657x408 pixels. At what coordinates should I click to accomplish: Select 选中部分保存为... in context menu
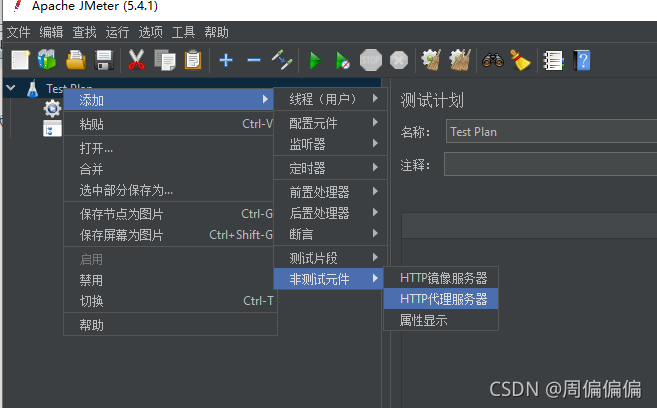click(168, 190)
